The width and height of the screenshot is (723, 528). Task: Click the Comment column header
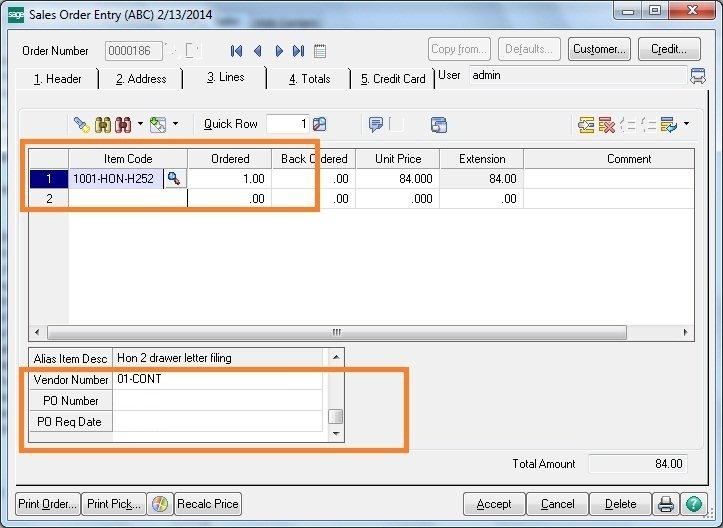click(x=609, y=159)
